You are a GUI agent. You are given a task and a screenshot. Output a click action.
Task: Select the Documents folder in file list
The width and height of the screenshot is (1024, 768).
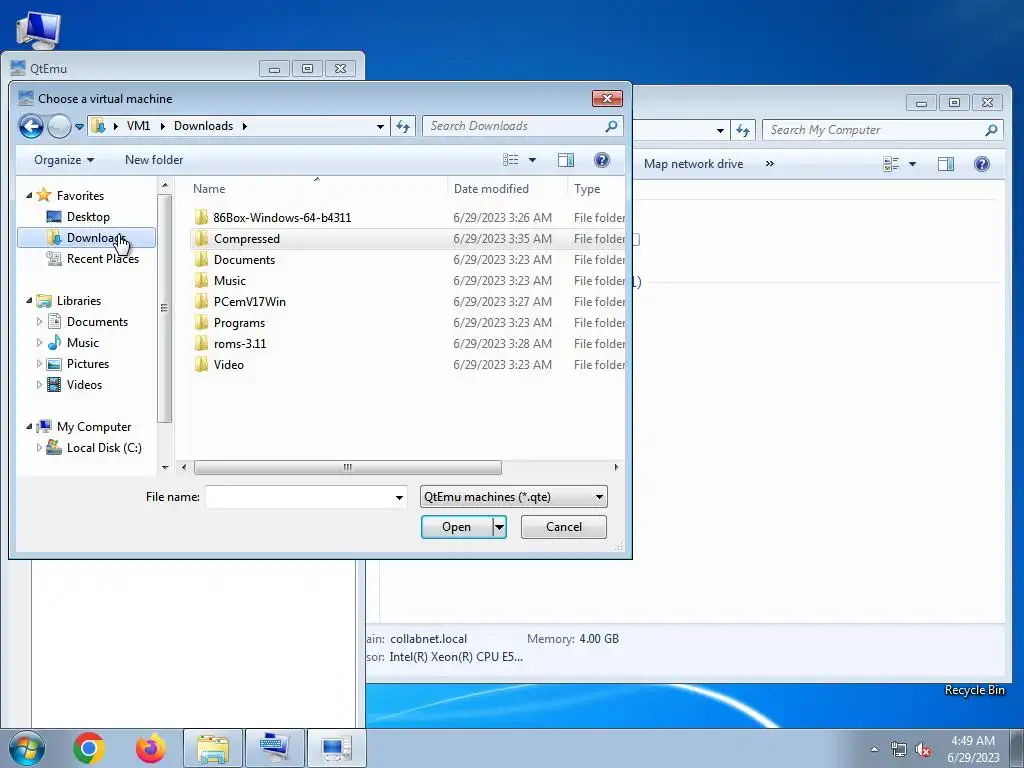pyautogui.click(x=244, y=259)
